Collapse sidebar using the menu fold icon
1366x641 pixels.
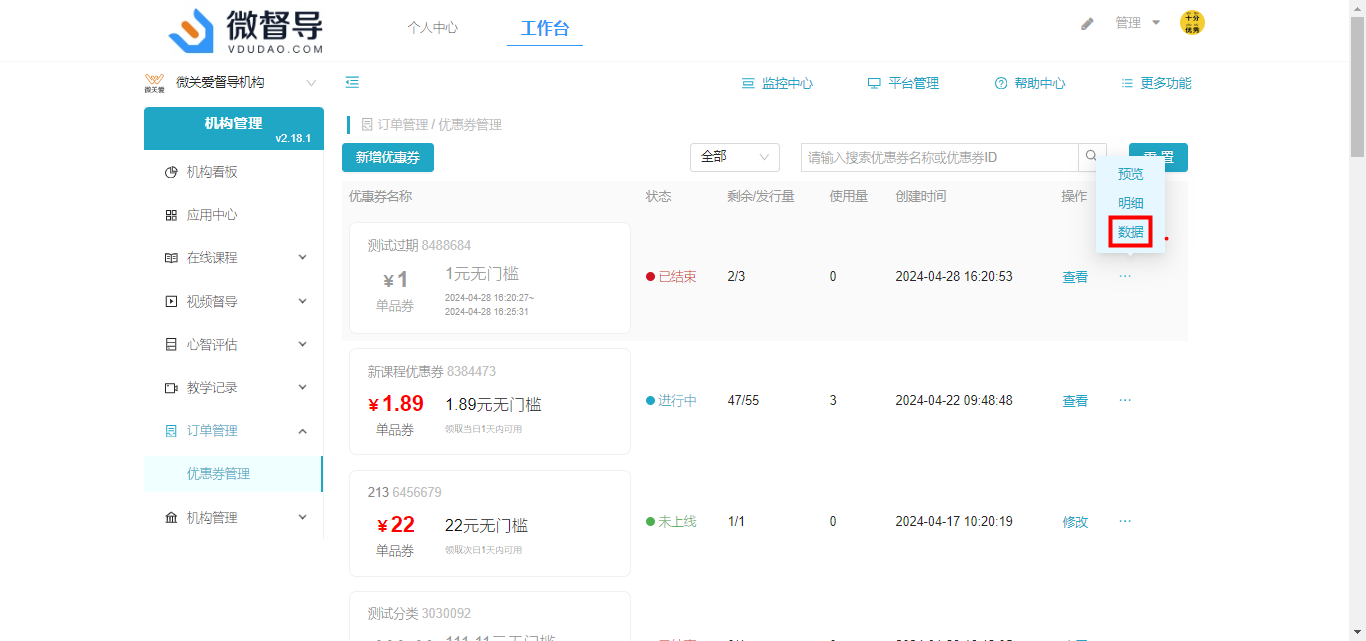coord(352,83)
